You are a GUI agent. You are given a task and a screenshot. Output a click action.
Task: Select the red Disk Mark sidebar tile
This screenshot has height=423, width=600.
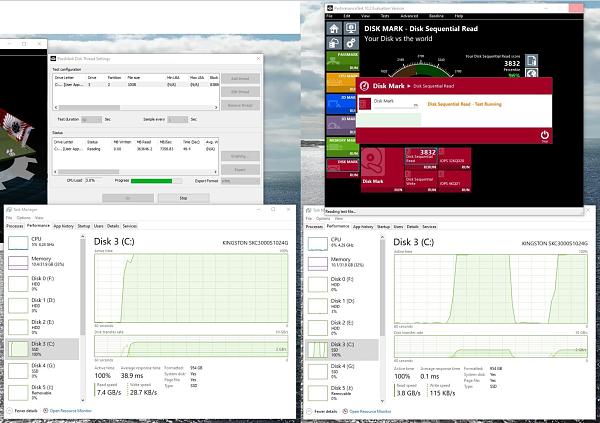point(342,168)
